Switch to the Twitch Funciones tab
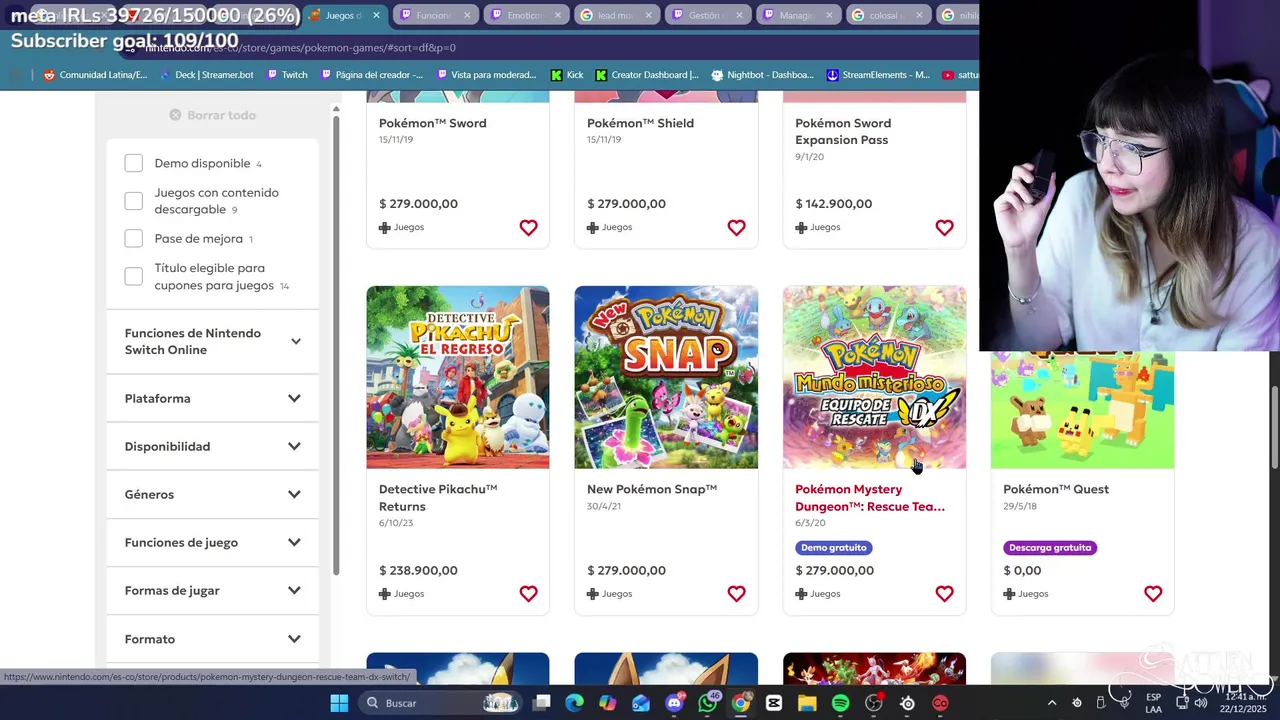 (434, 15)
